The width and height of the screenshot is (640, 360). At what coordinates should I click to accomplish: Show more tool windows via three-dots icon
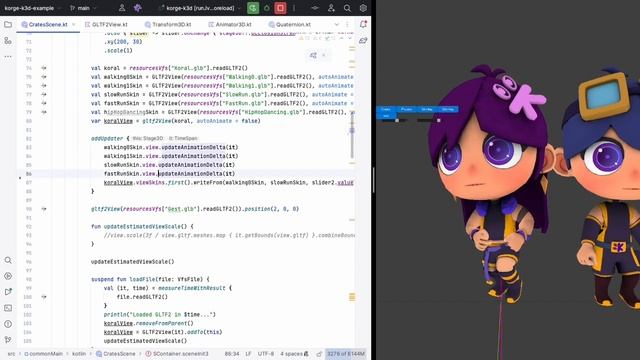(8, 56)
